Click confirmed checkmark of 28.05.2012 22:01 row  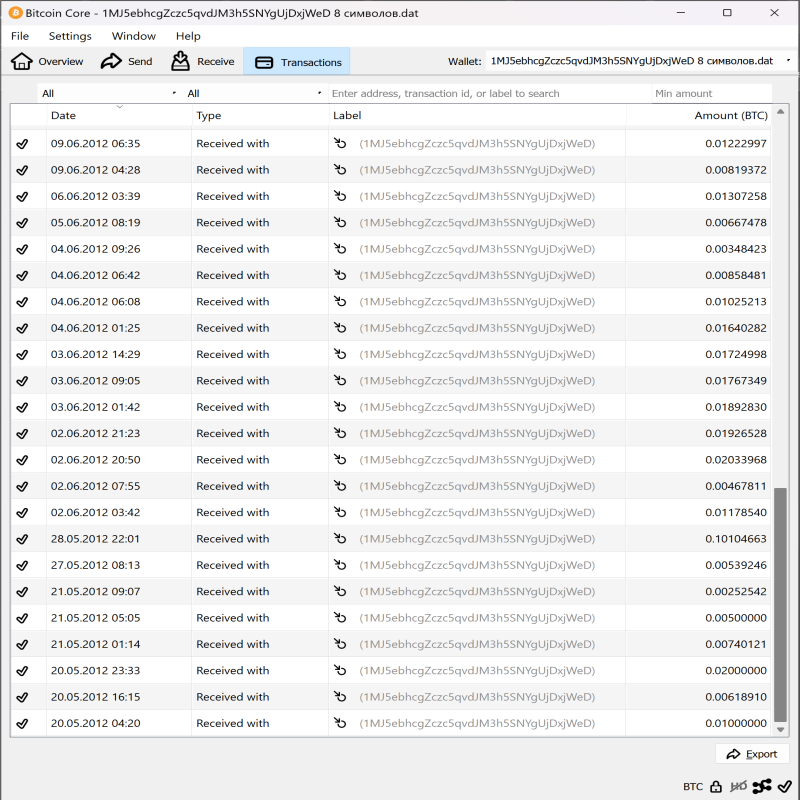(22, 539)
